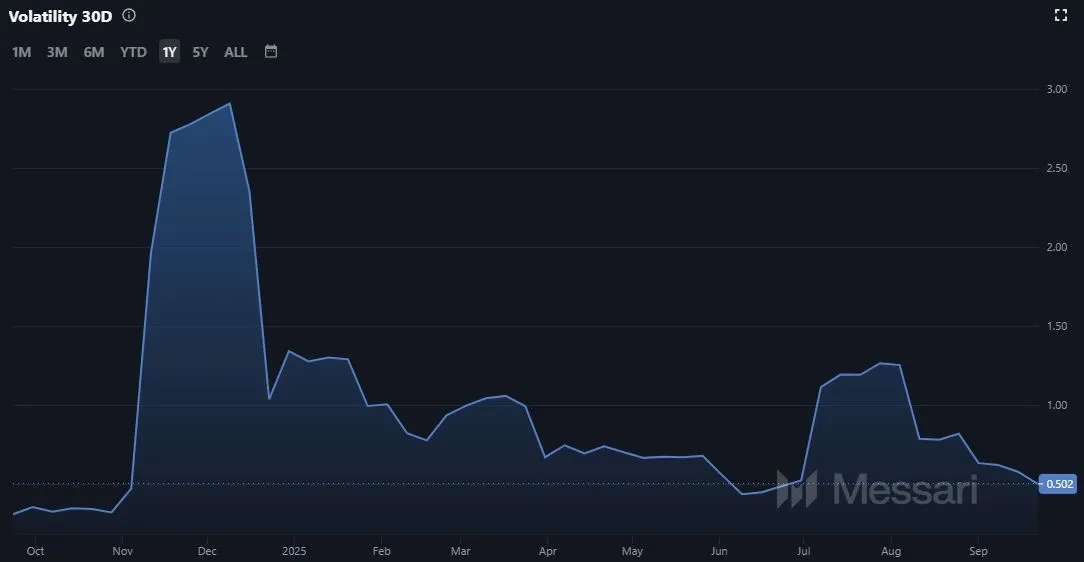
Task: Click the 1.50 y-axis label
Action: click(1057, 326)
